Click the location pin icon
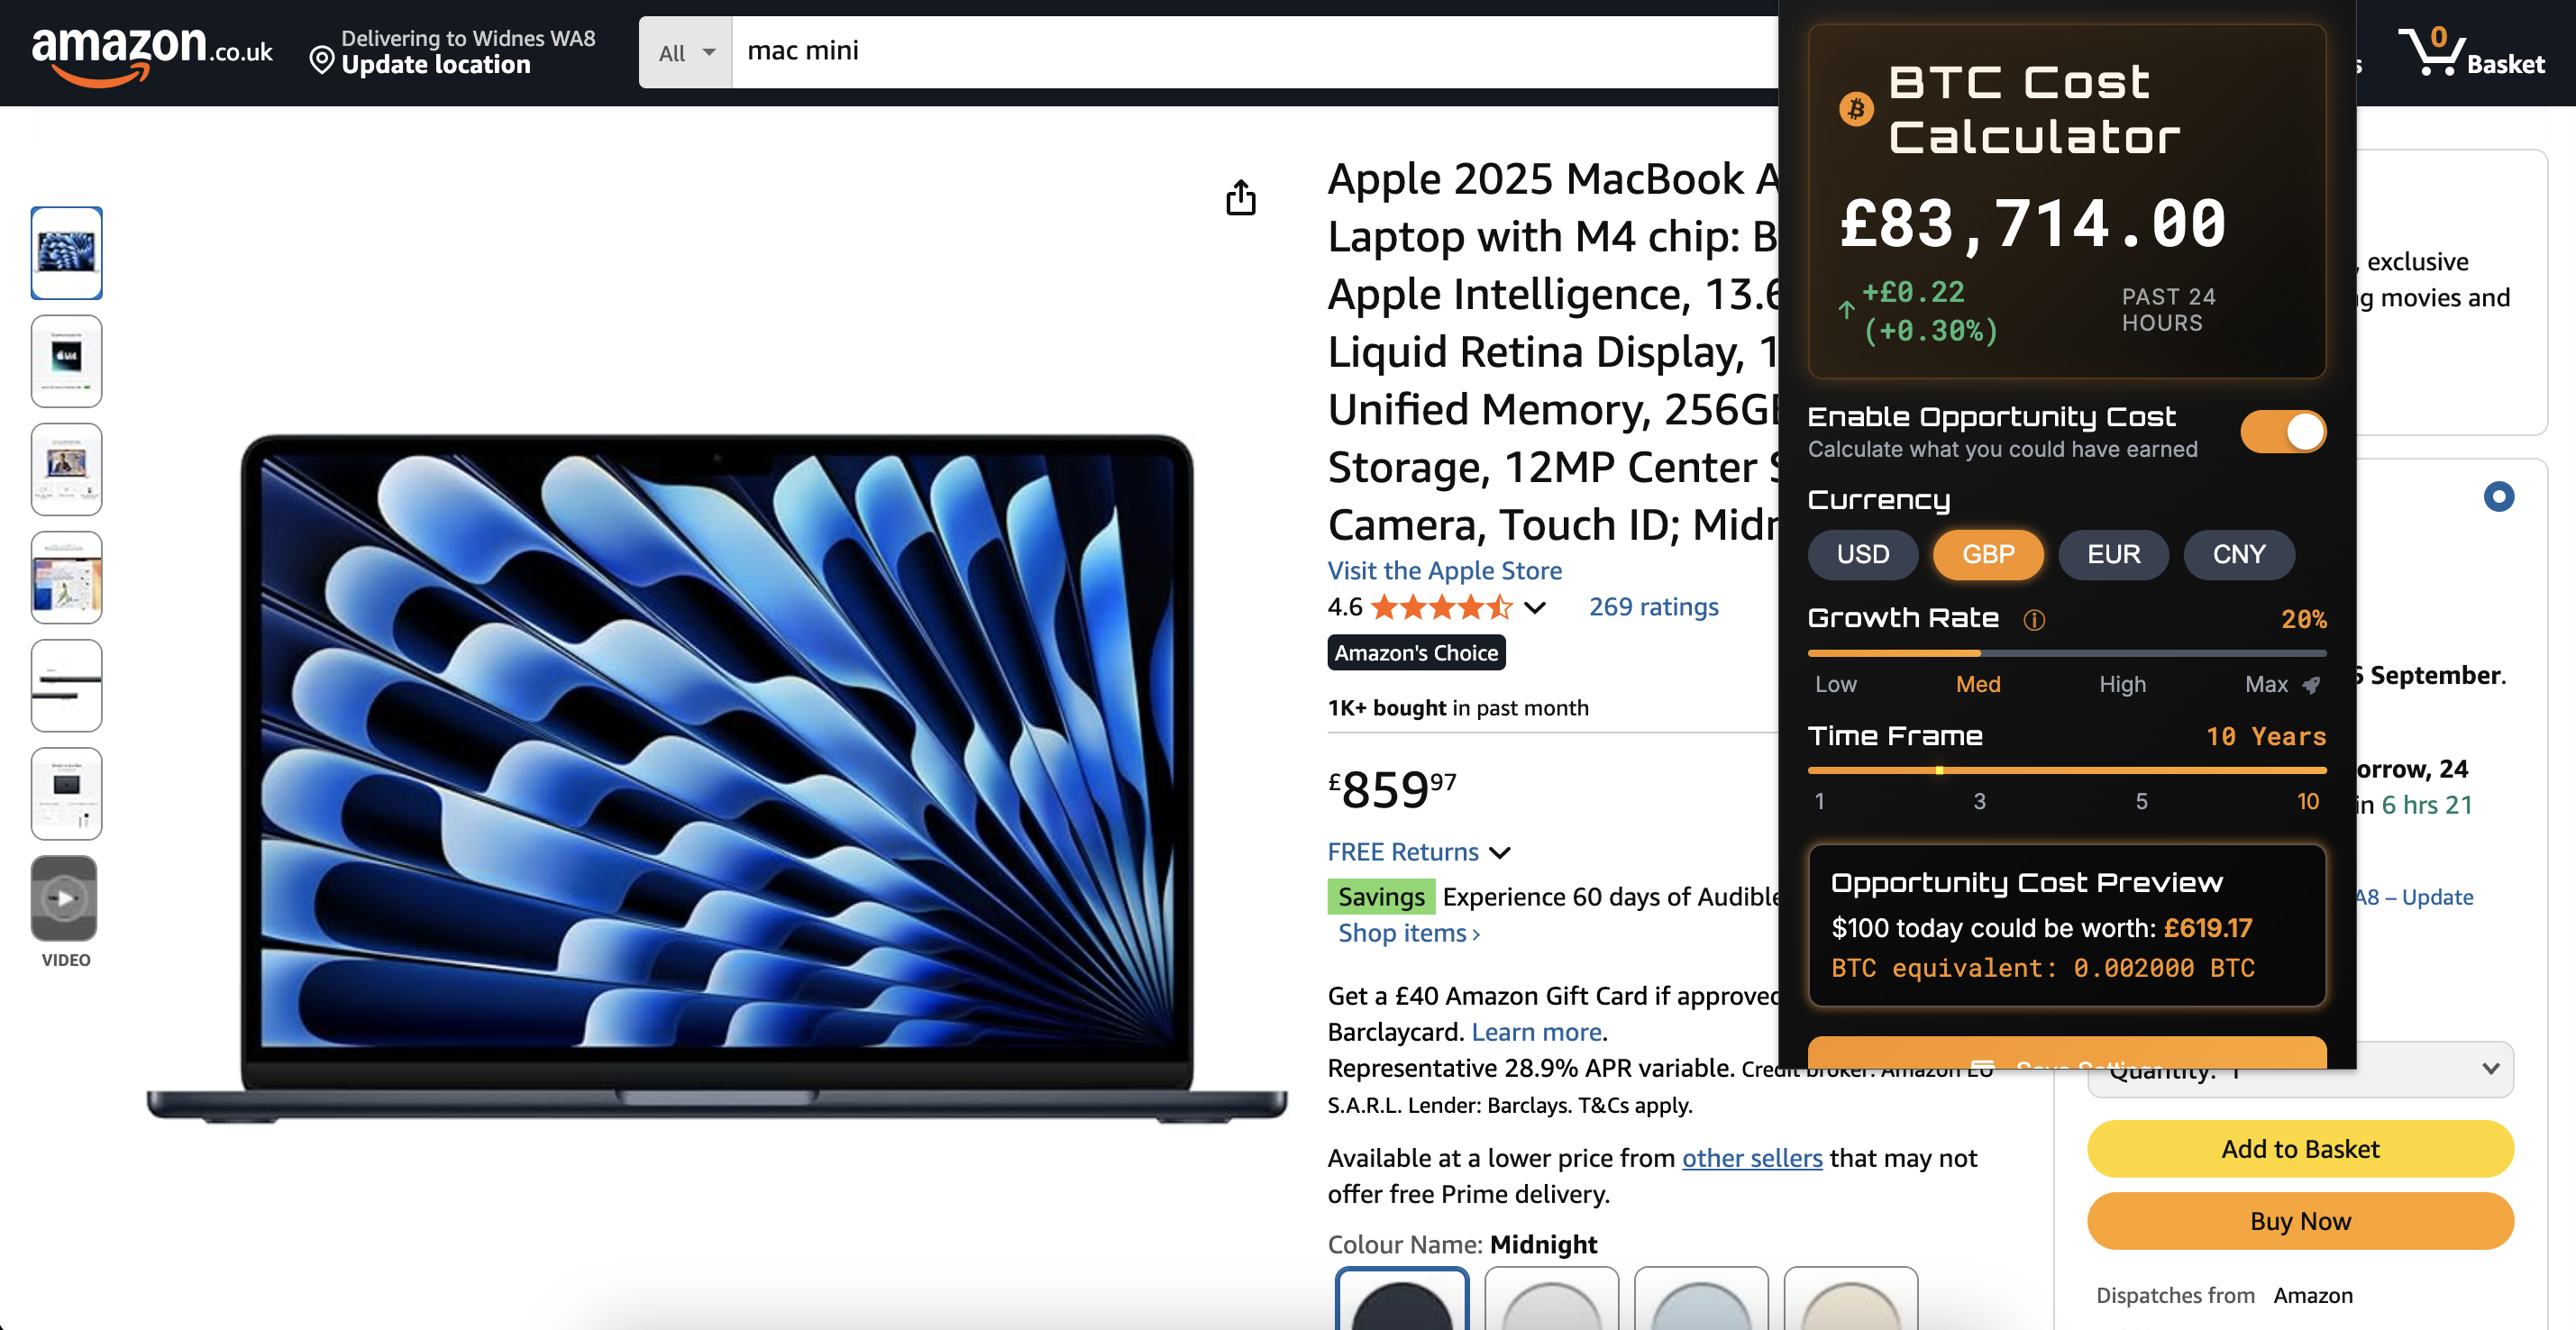The height and width of the screenshot is (1330, 2576). pyautogui.click(x=321, y=61)
